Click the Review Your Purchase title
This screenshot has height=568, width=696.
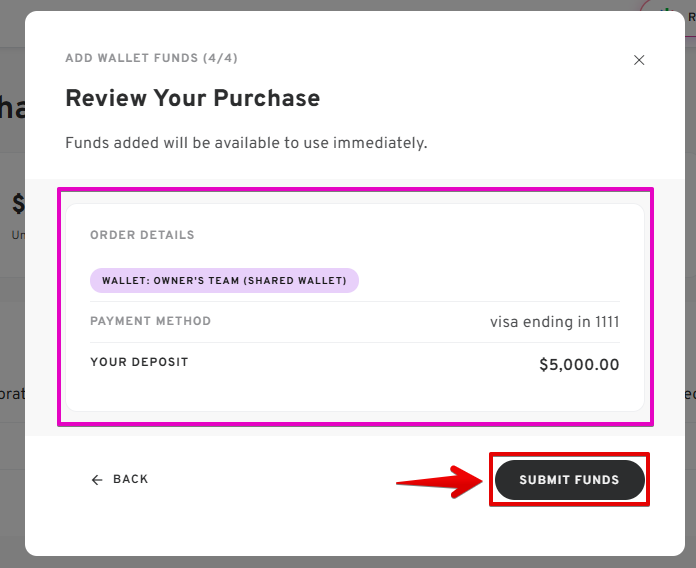click(x=192, y=98)
